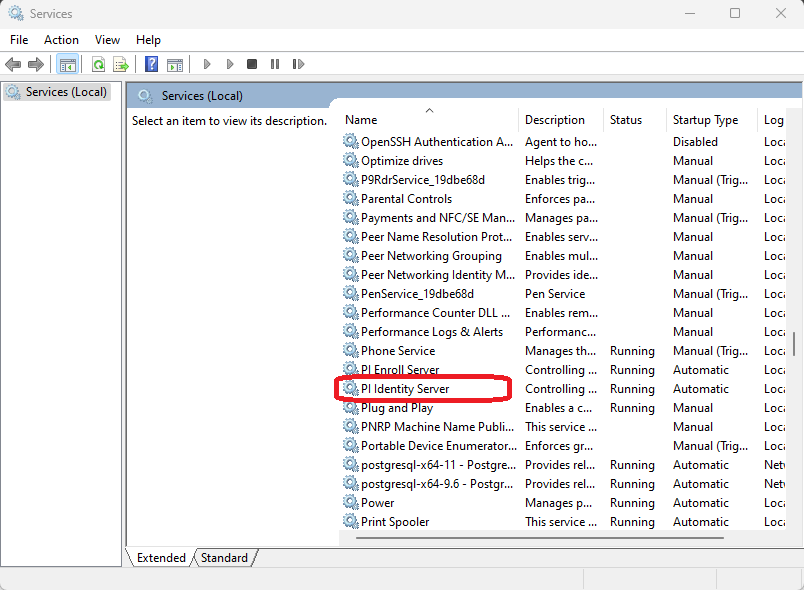Sort services by the Name column header
Viewport: 804px width, 590px height.
pos(430,119)
